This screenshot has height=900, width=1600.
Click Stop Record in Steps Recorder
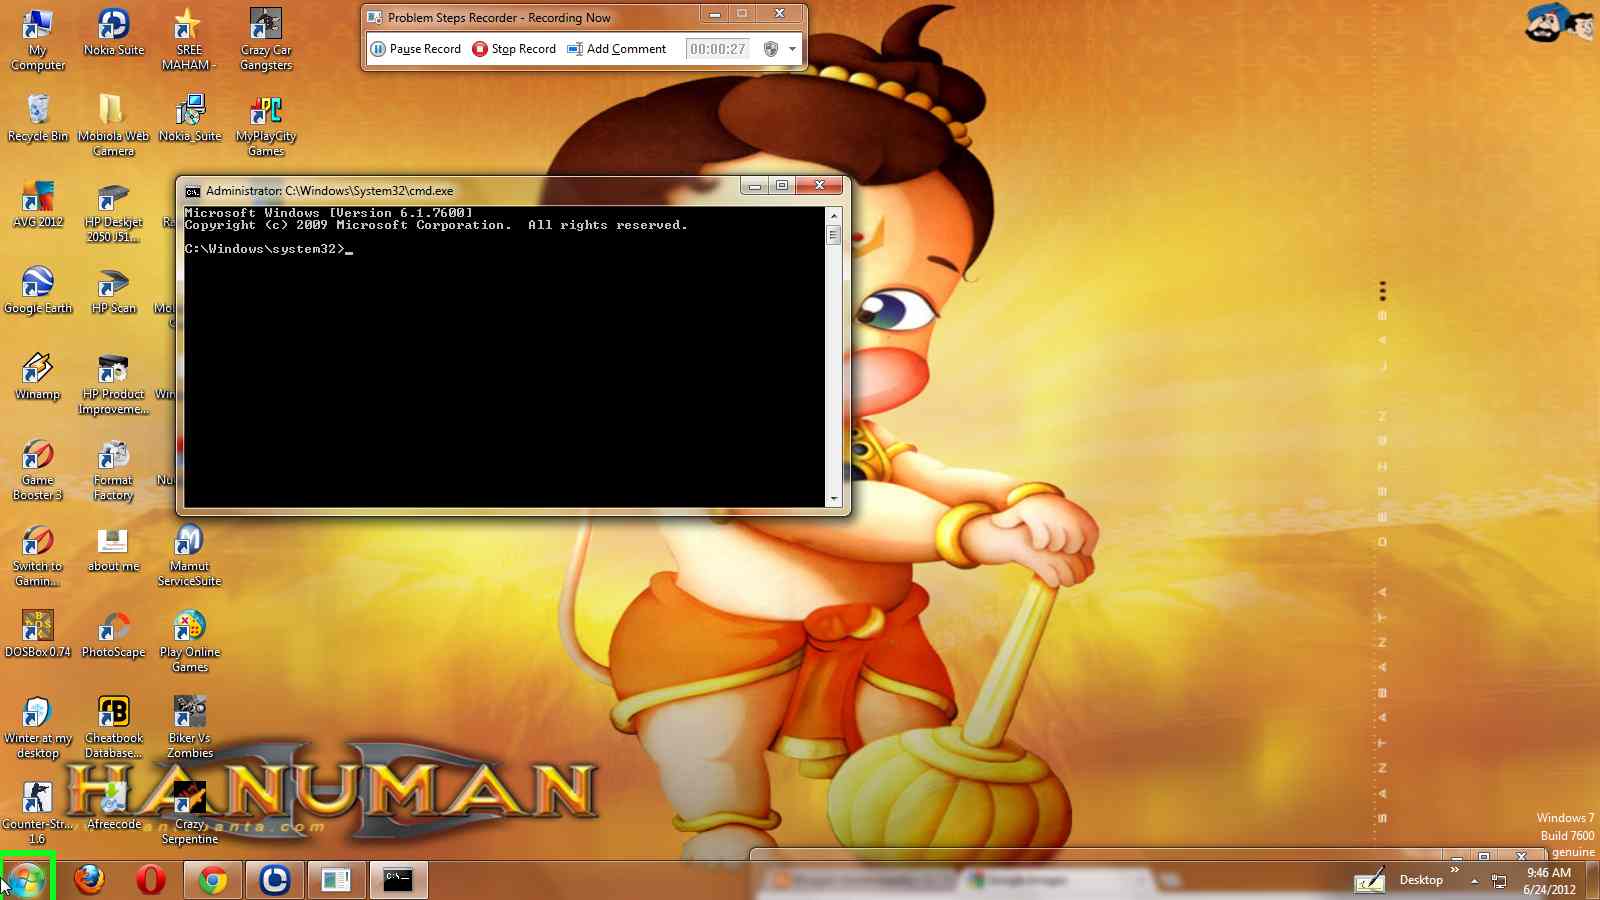(x=514, y=49)
